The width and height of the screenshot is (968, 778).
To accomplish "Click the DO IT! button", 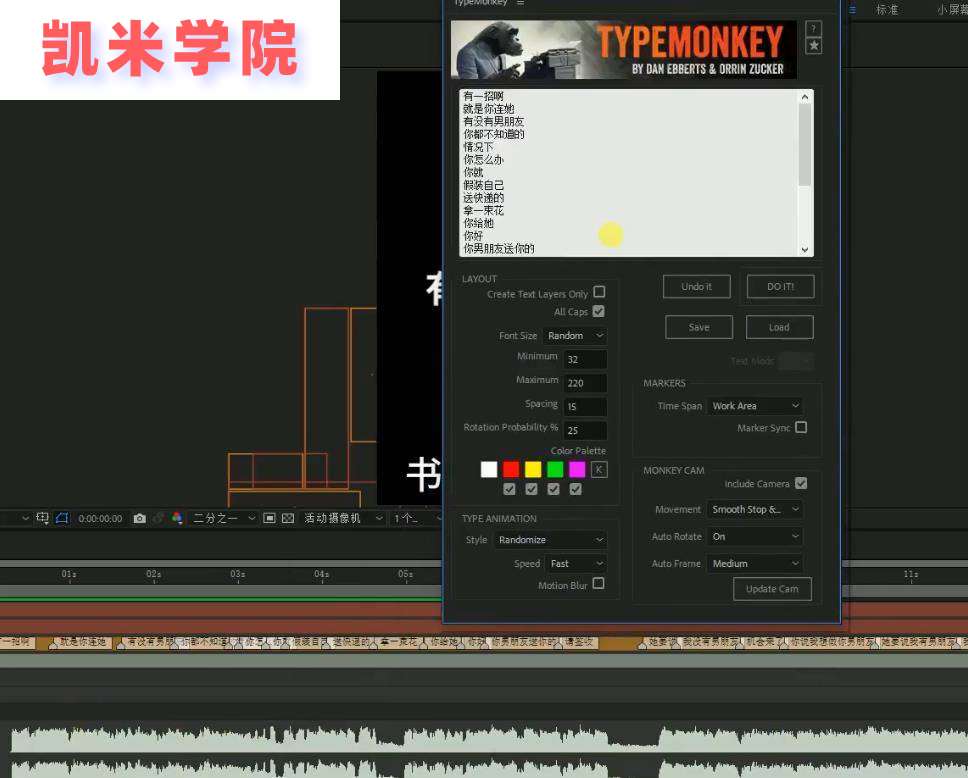I will [780, 287].
